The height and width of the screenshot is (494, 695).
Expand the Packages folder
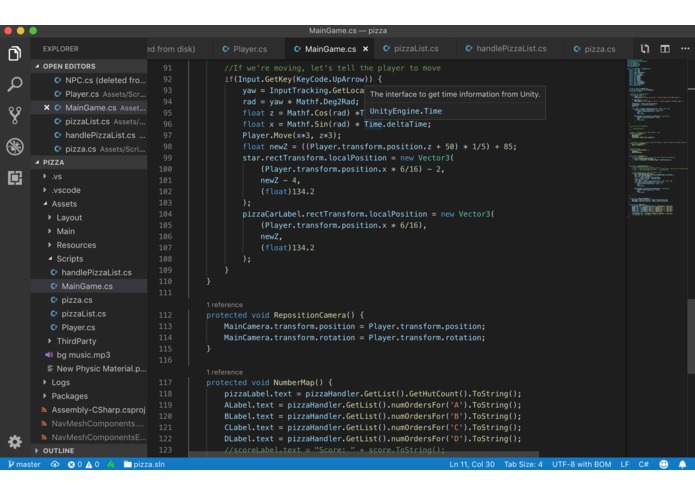[x=89, y=396]
